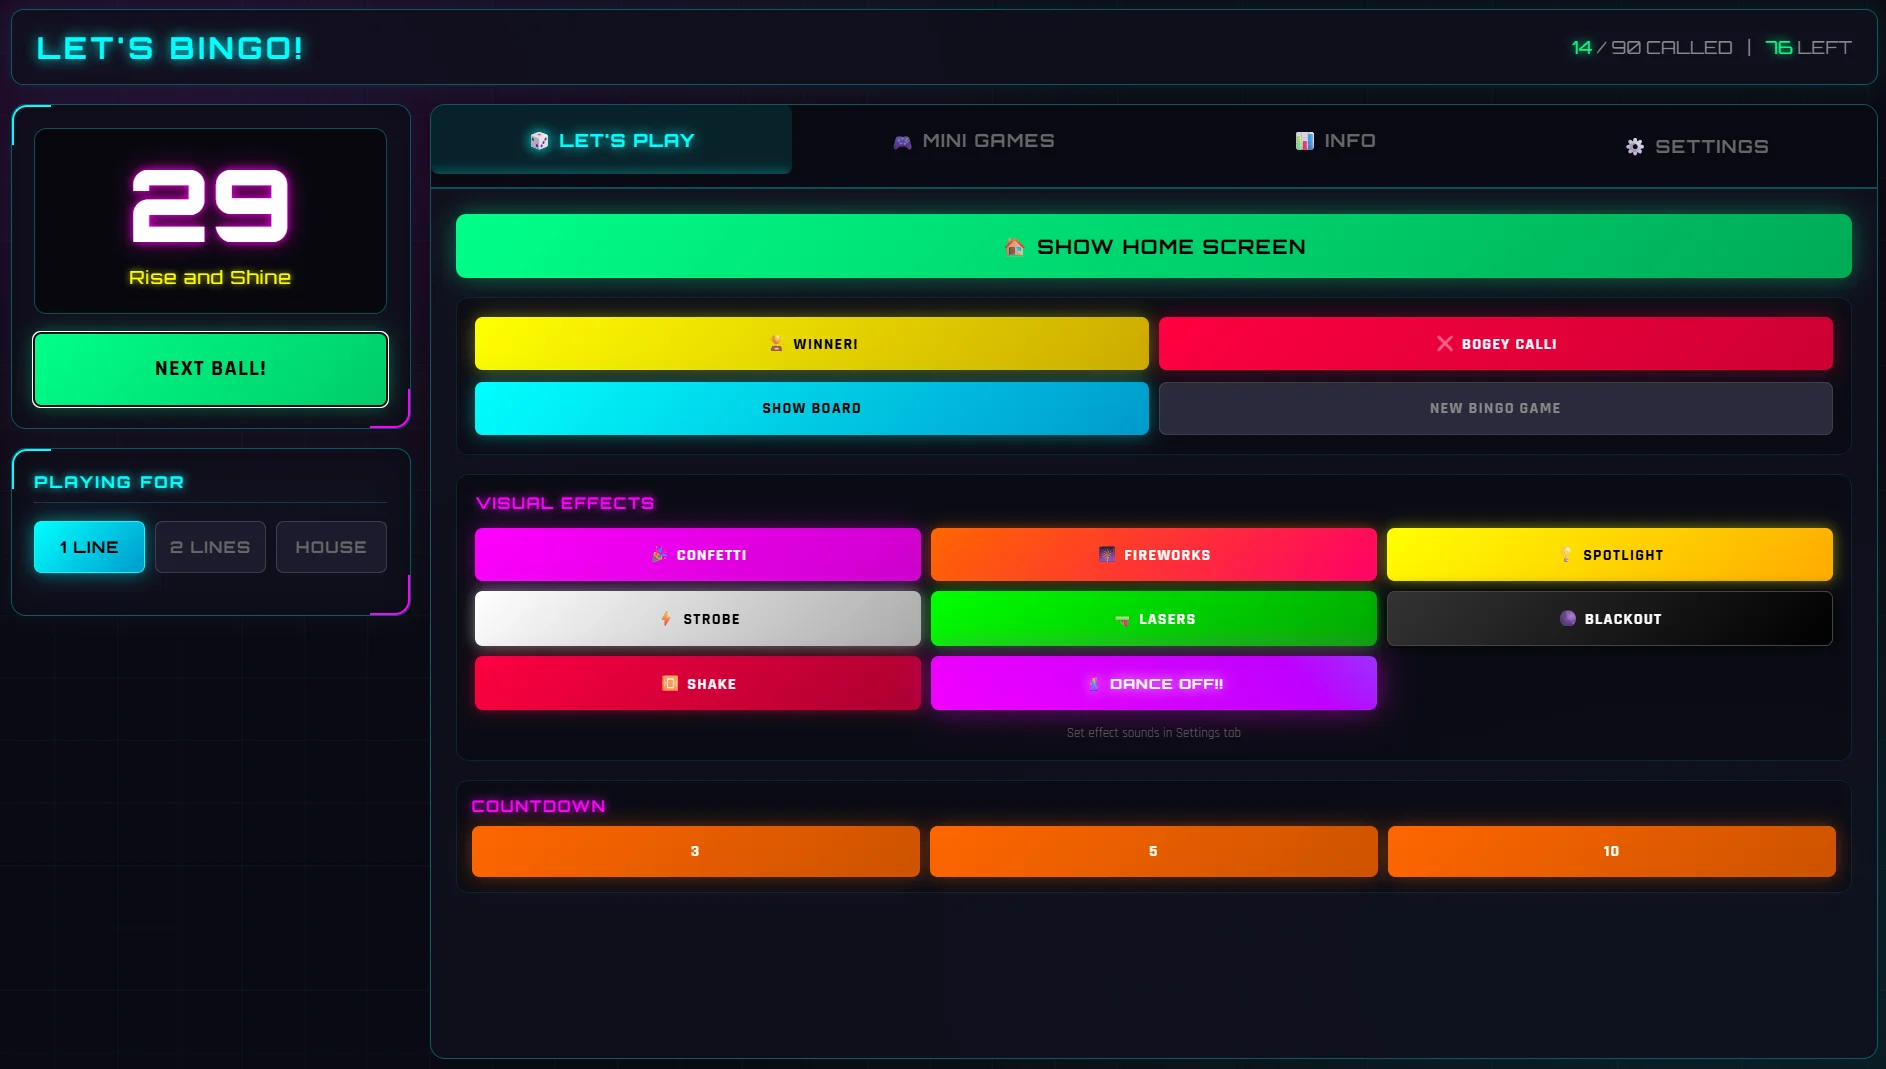The image size is (1886, 1069).
Task: Click the lightning icon on Strobe button
Action: point(666,619)
